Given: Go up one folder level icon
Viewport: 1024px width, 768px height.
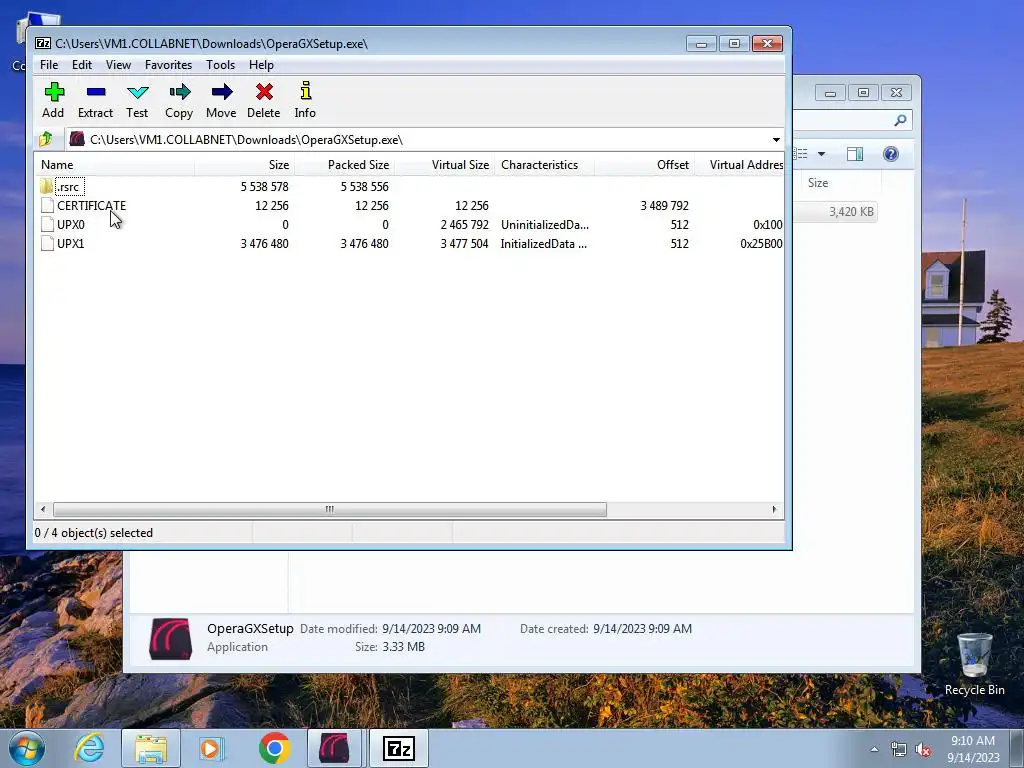Looking at the screenshot, I should coord(46,139).
